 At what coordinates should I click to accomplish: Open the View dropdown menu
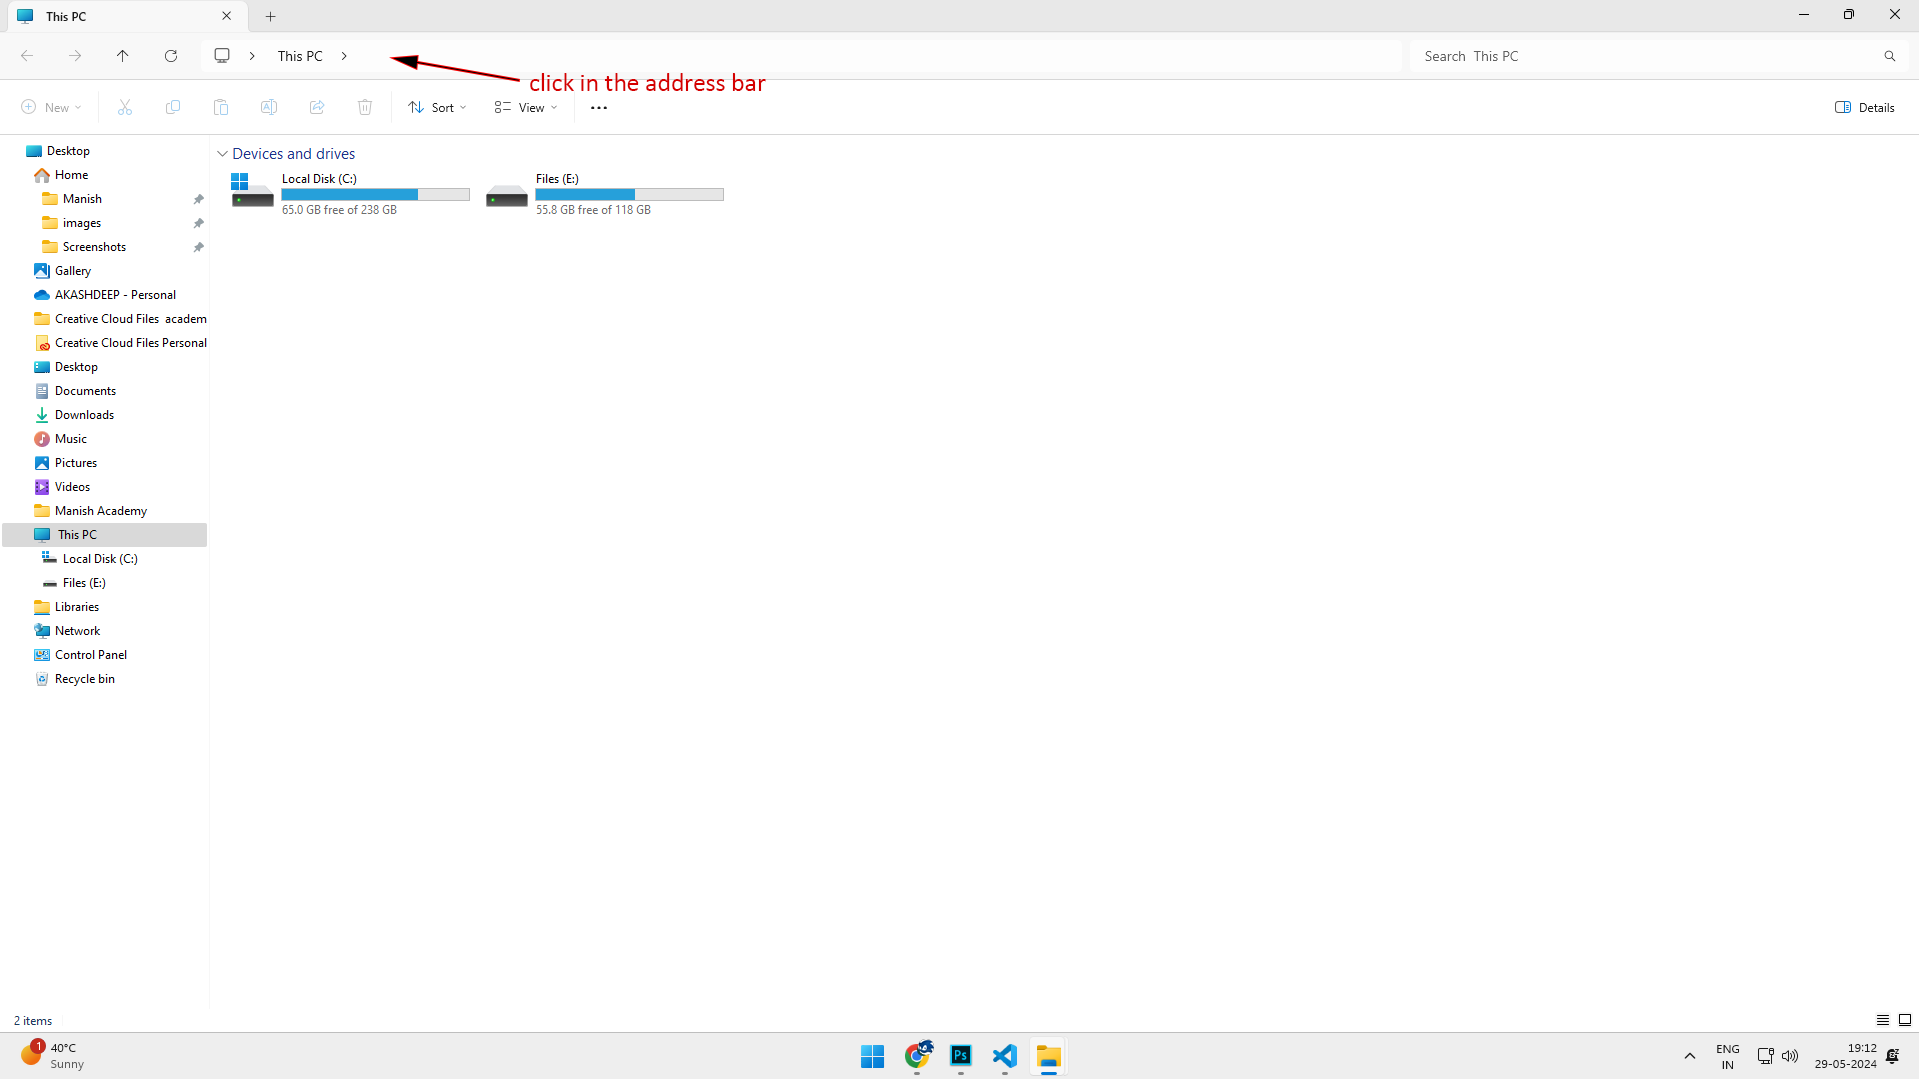[526, 108]
